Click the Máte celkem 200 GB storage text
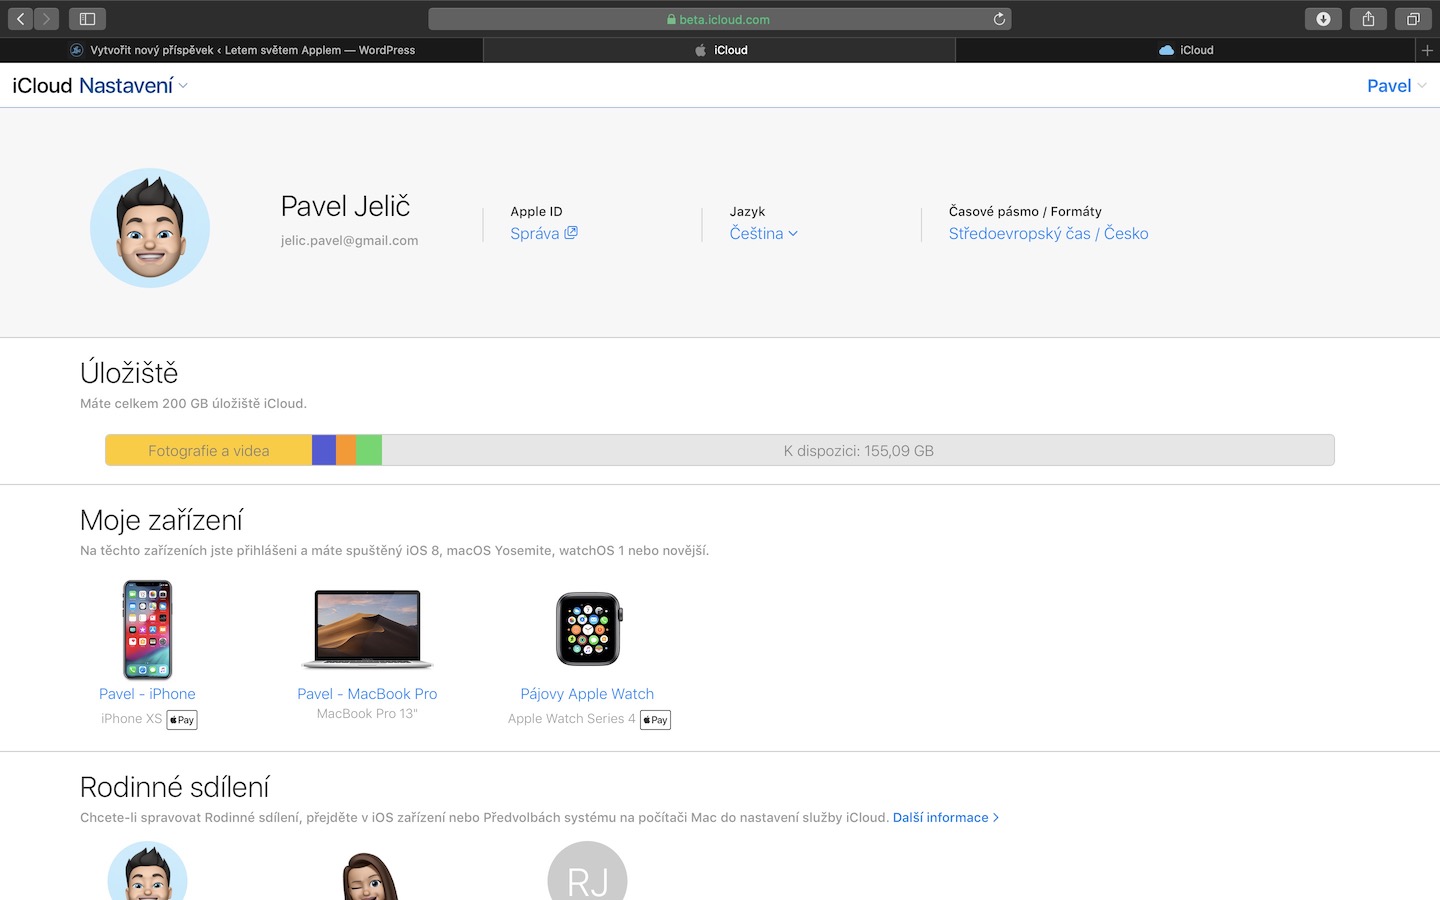 pyautogui.click(x=193, y=404)
